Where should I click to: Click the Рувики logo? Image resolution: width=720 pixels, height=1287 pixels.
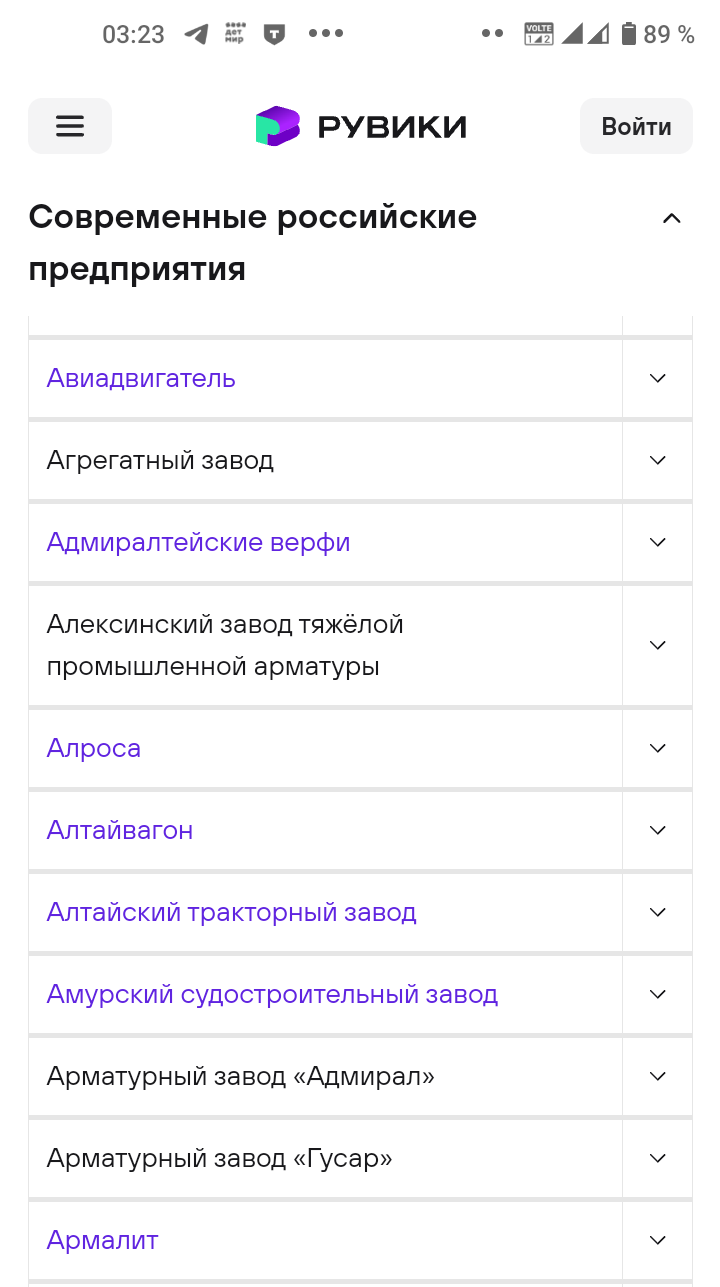(361, 127)
